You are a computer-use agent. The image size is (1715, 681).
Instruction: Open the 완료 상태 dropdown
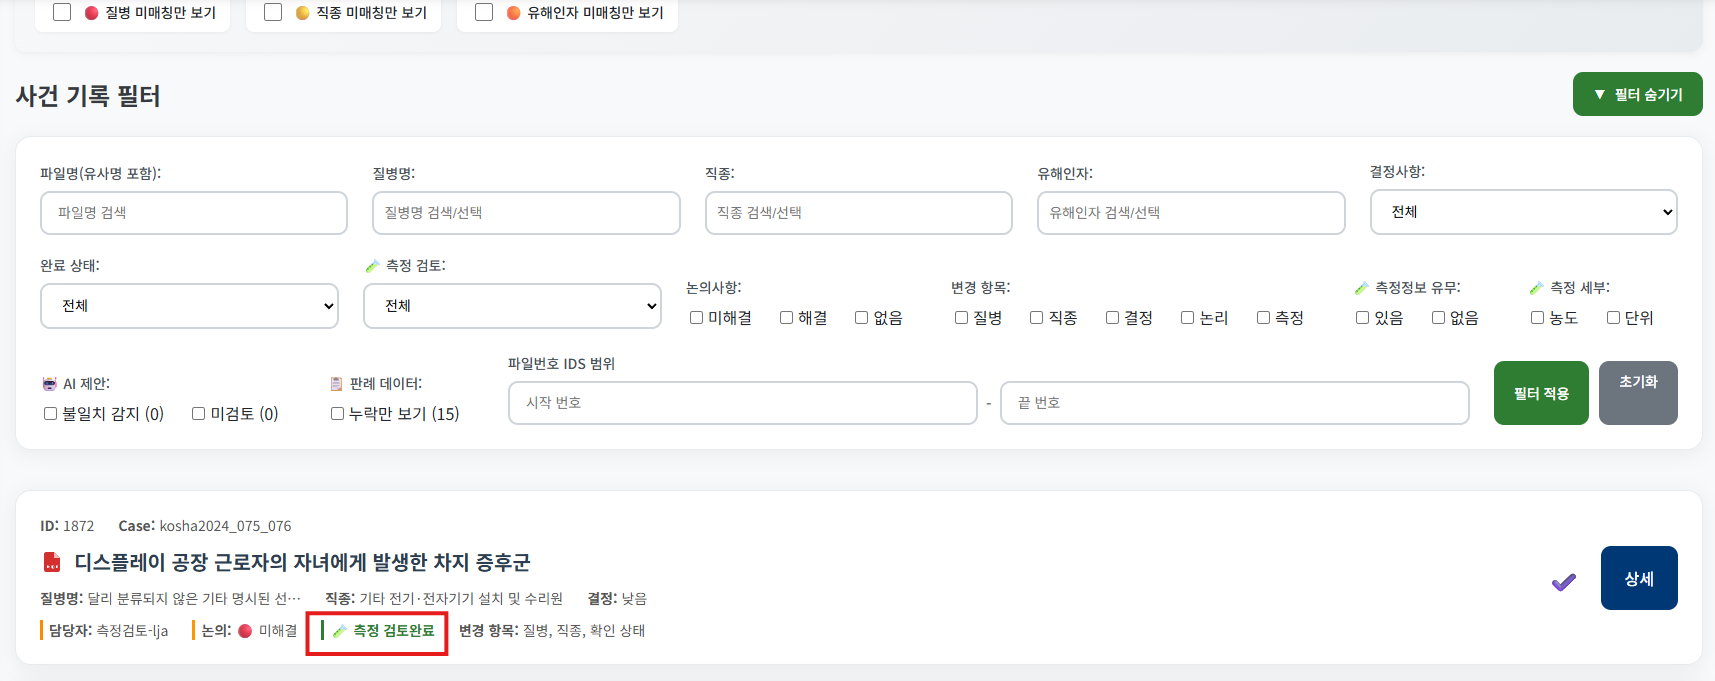pos(189,306)
